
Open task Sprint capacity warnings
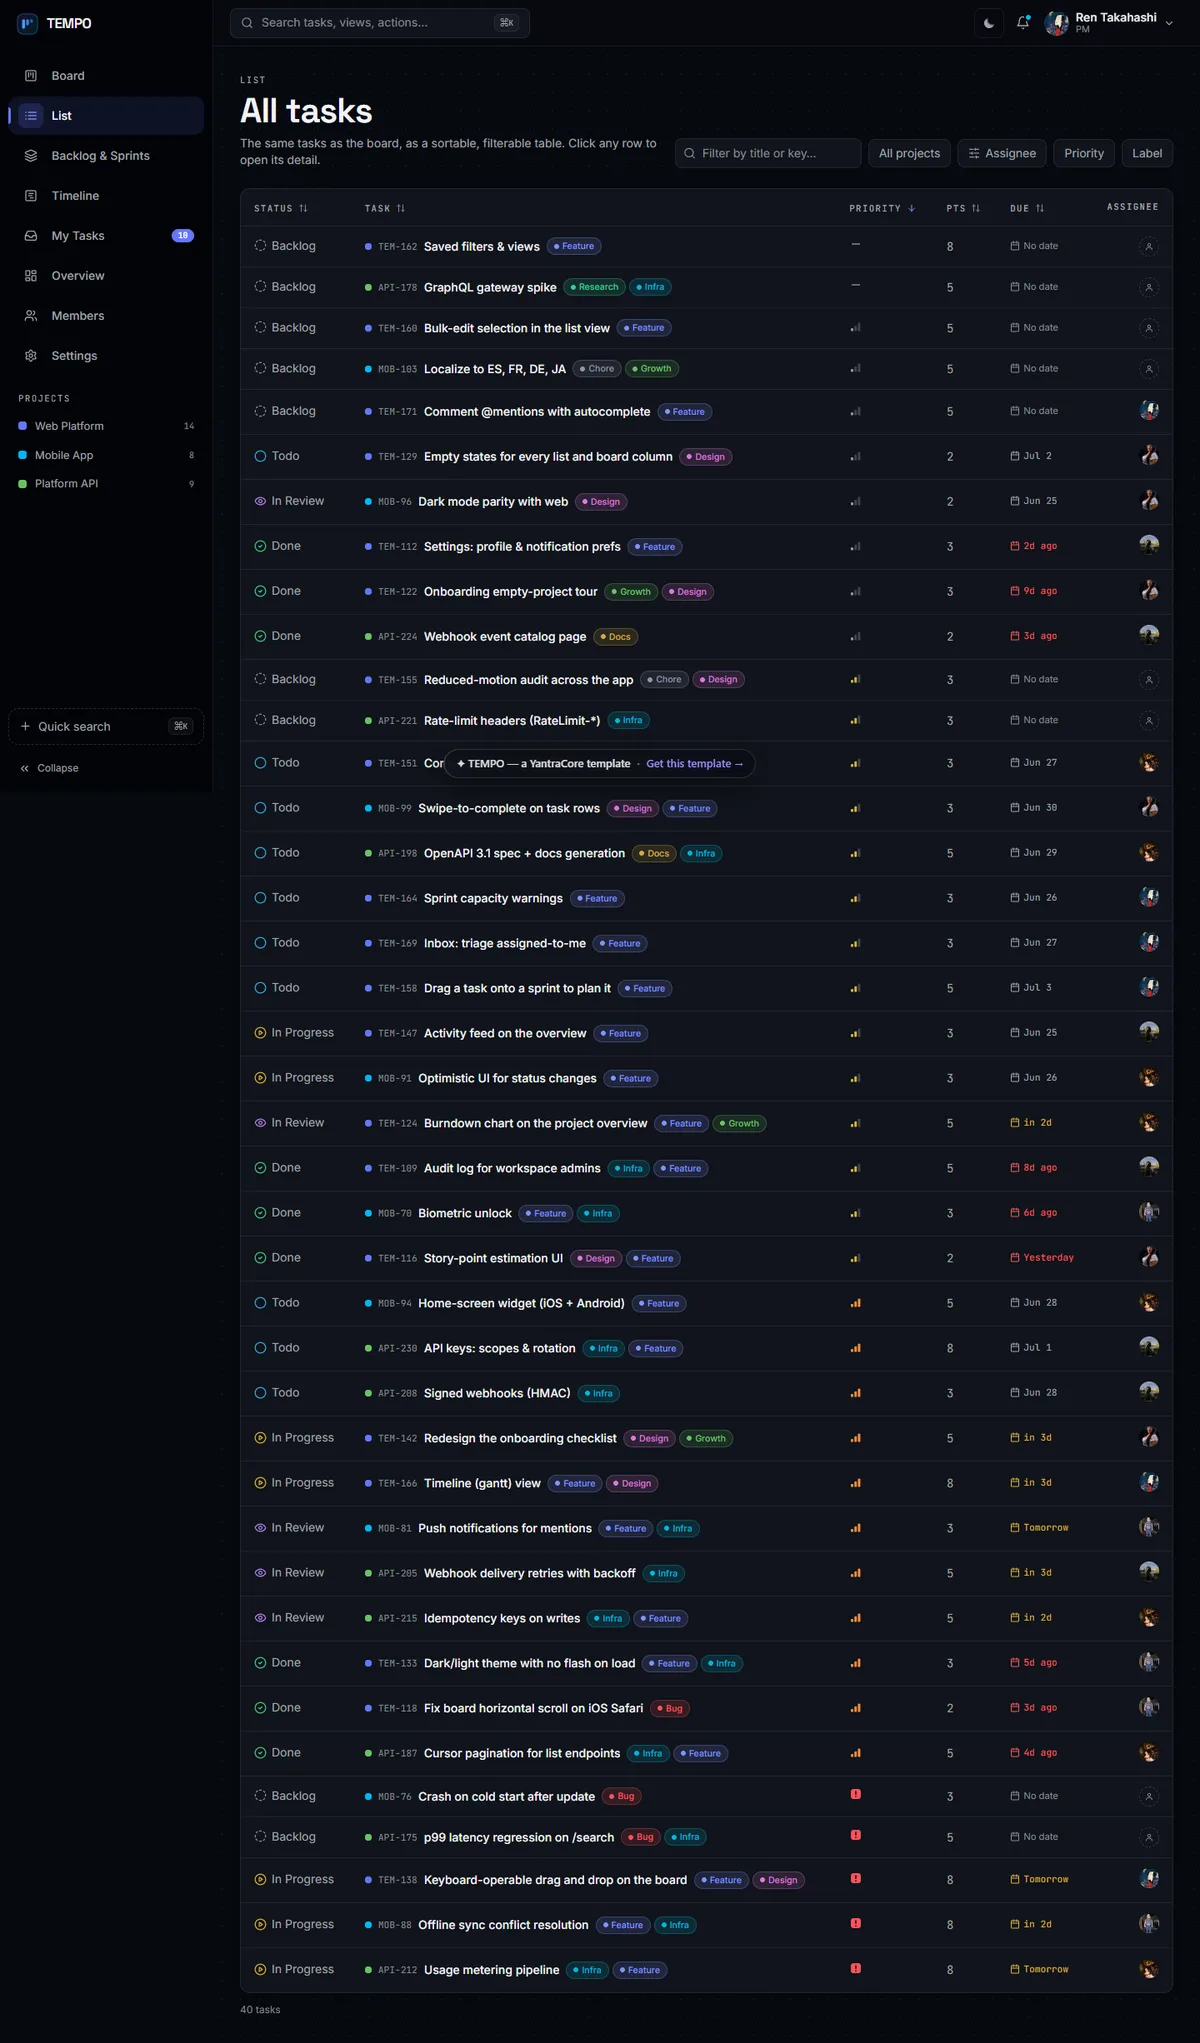click(x=493, y=898)
